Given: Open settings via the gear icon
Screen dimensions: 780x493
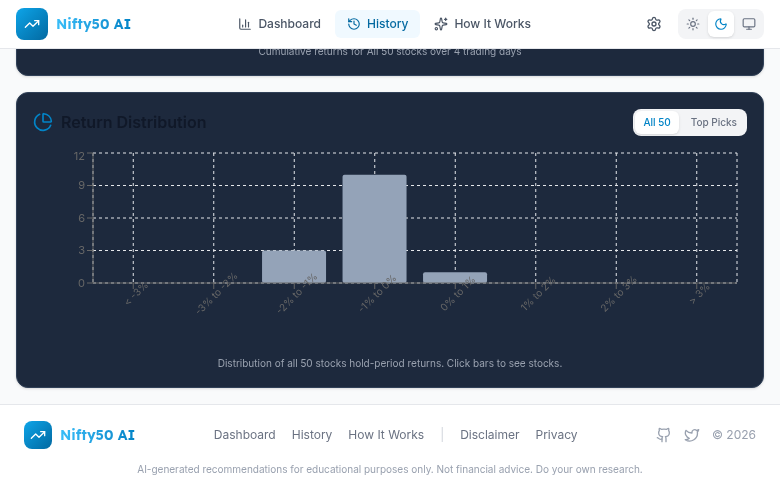Looking at the screenshot, I should click(654, 24).
